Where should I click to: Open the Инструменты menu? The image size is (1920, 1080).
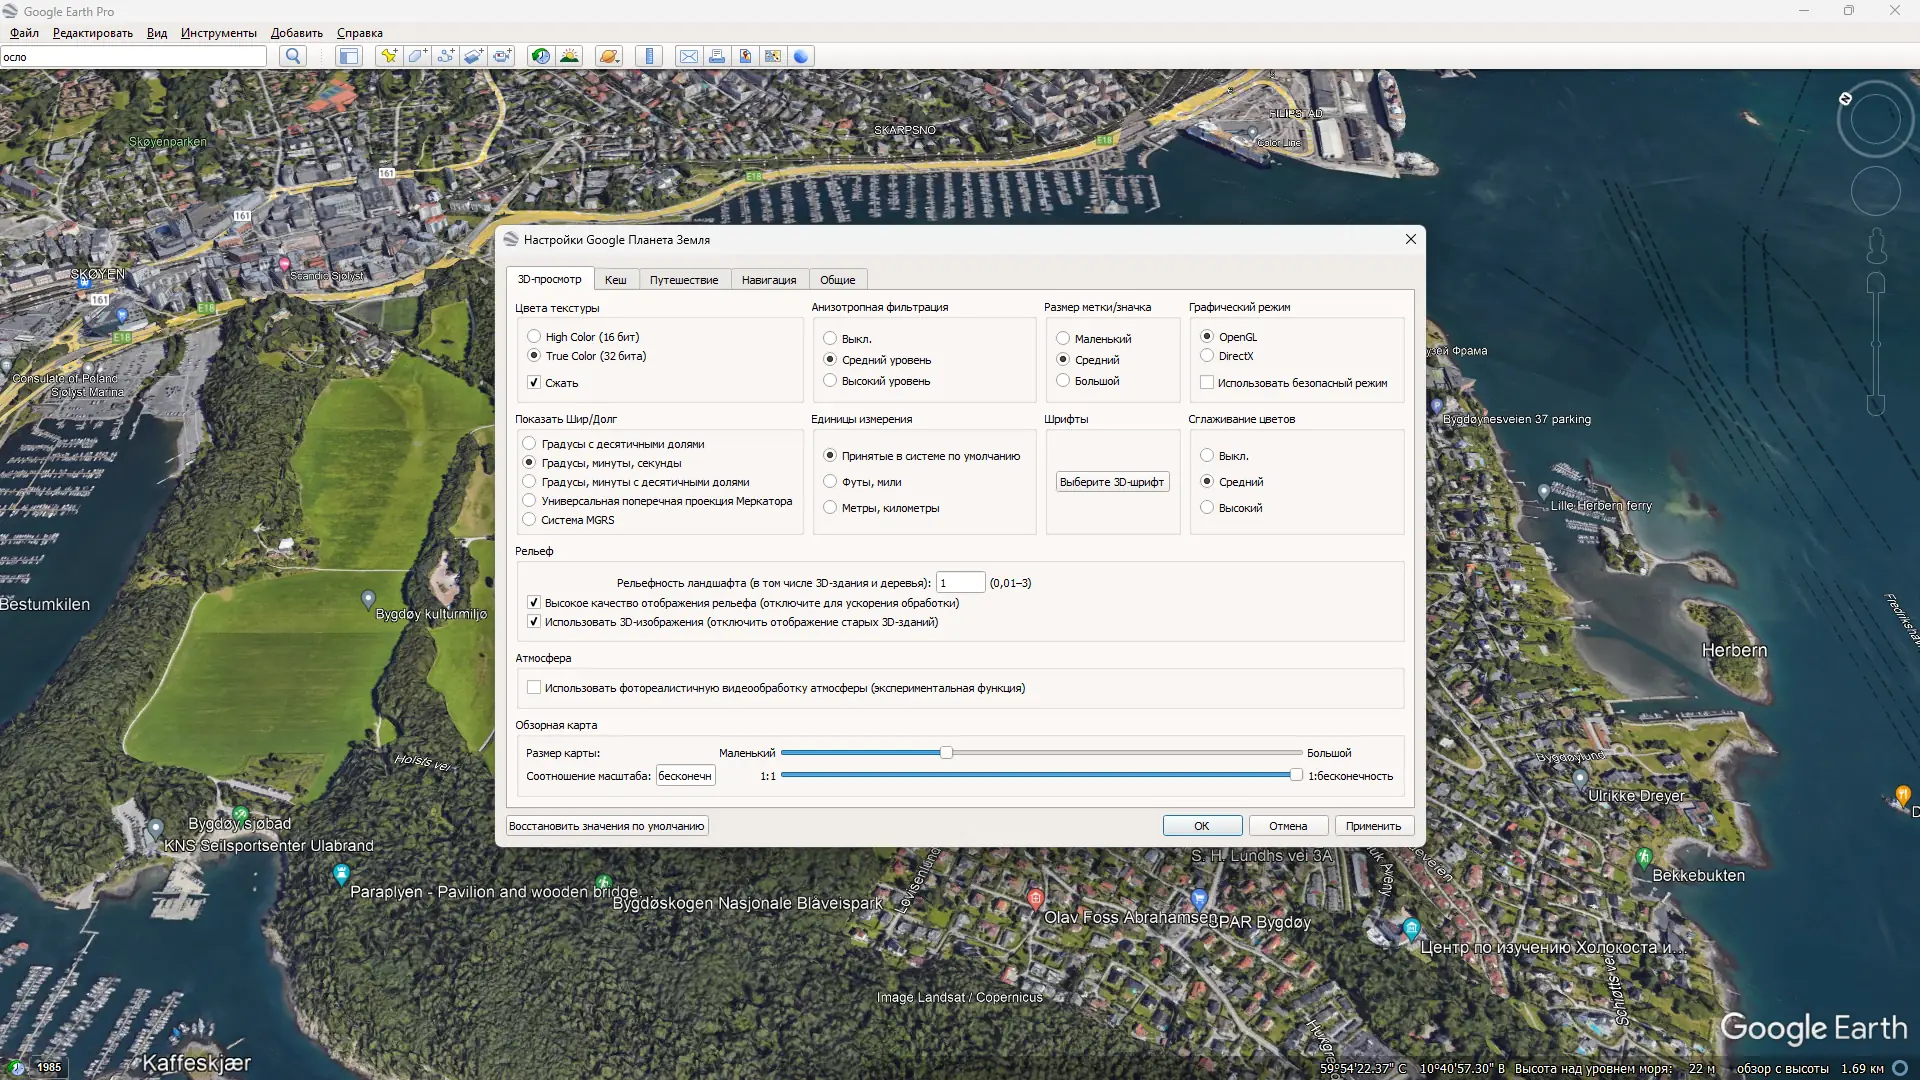218,33
